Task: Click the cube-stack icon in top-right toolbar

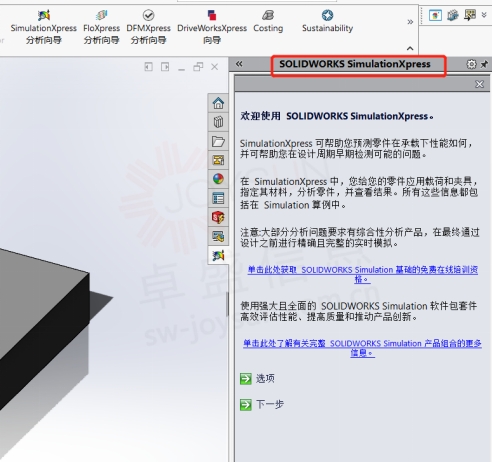Action: (453, 15)
